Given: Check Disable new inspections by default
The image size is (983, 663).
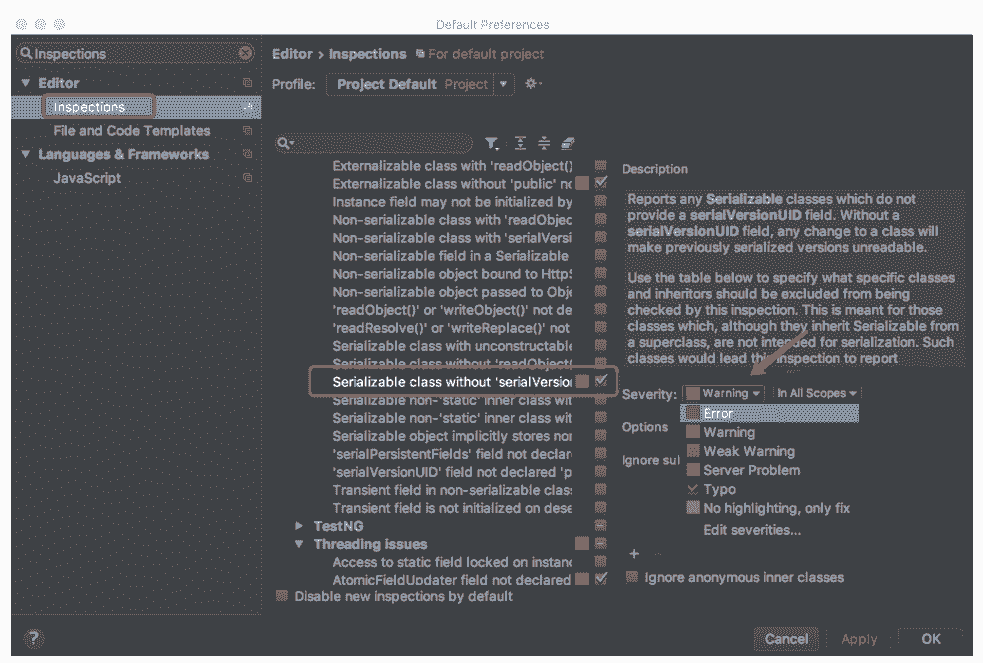Looking at the screenshot, I should click(x=282, y=596).
